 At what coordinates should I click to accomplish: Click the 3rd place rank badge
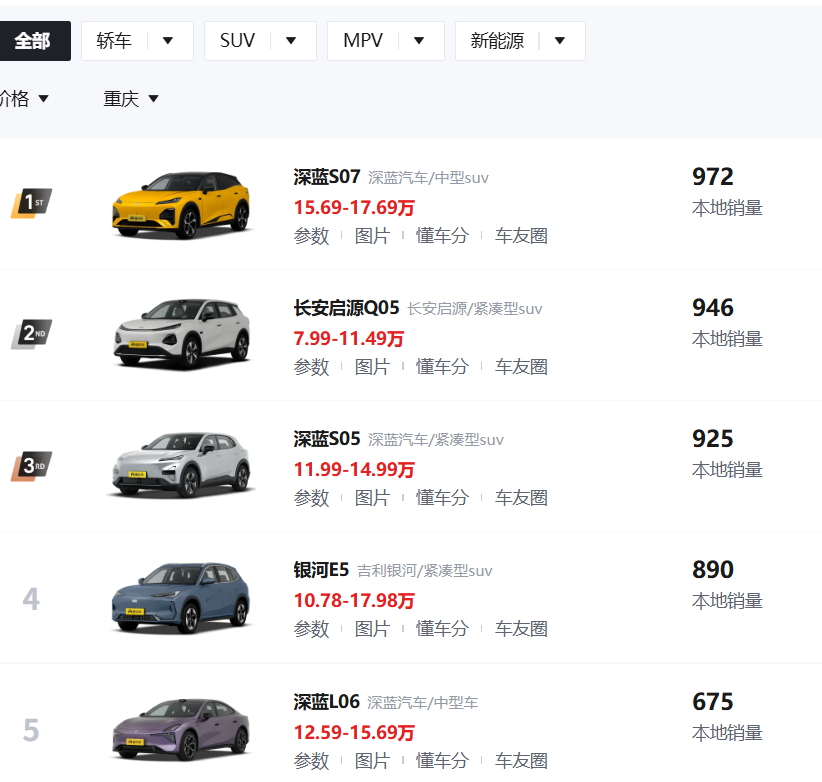pos(31,466)
